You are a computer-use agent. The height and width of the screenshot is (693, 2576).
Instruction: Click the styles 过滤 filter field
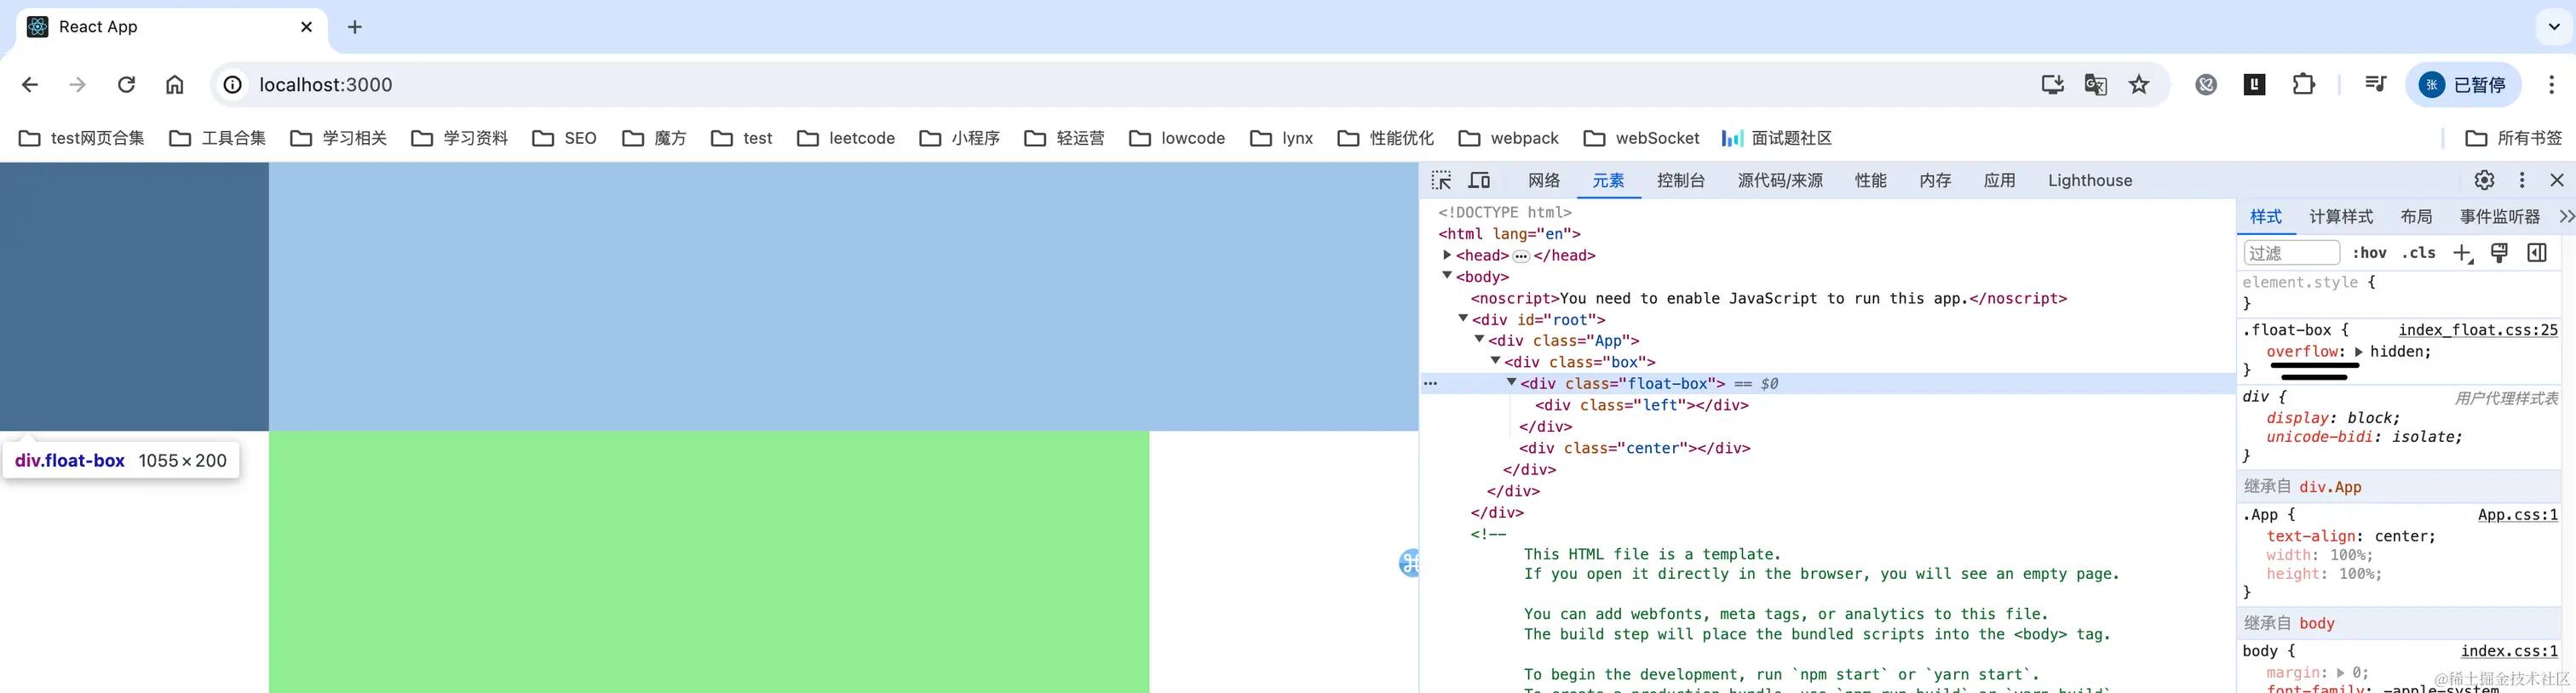pos(2291,253)
